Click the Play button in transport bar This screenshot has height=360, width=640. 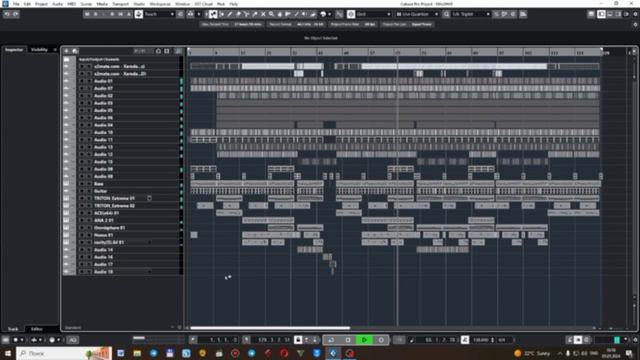point(364,340)
